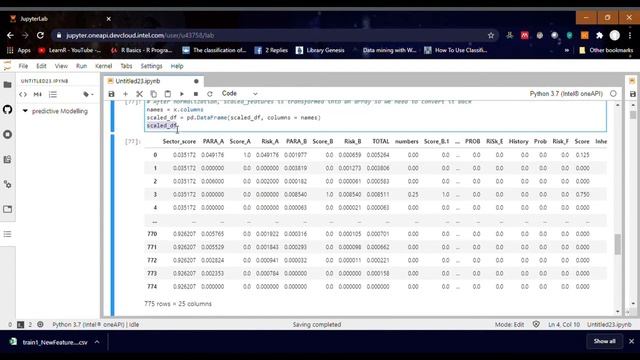The height and width of the screenshot is (360, 640).
Task: Click the kernel status circle indicator
Action: pyautogui.click(x=613, y=94)
